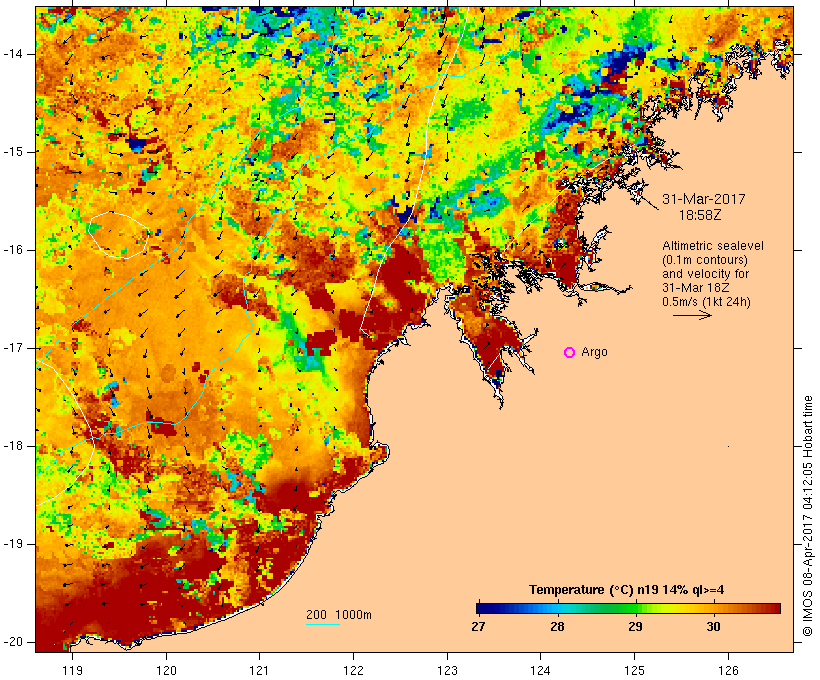Viewport: 820px width, 680px height.
Task: Click the '27' color bar tick label
Action: [478, 627]
